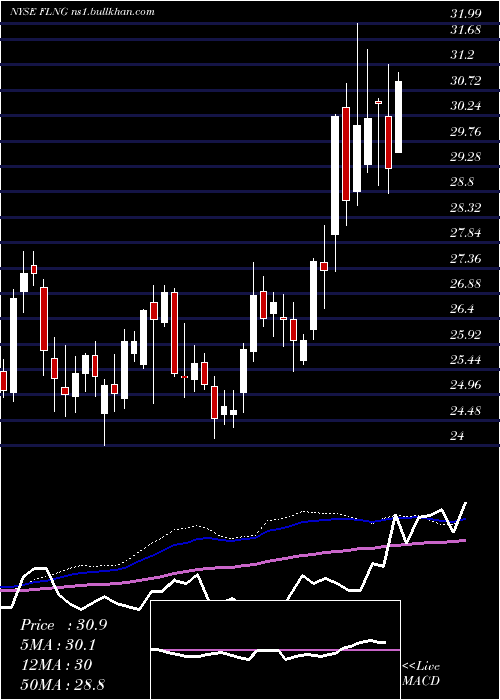Click the 12MA : 30 readout
Image resolution: width=500 pixels, height=700 pixels.
pos(56,665)
